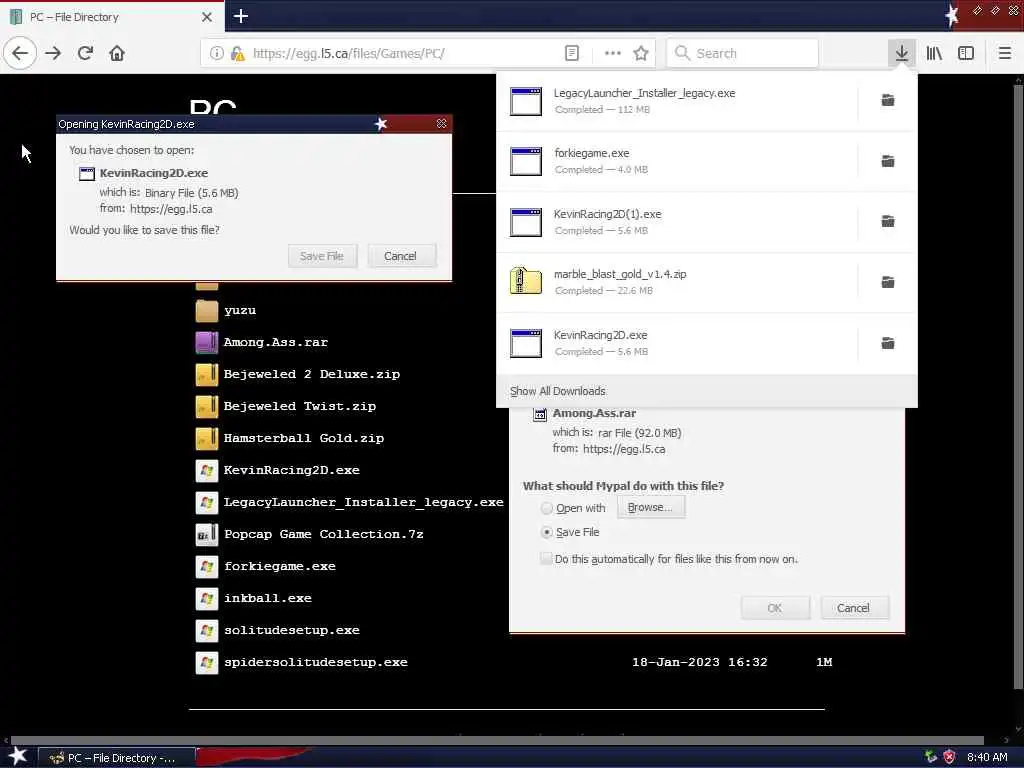
Task: Click LegacyLauncher_Installer_legacy.exe in directory listing
Action: (363, 502)
